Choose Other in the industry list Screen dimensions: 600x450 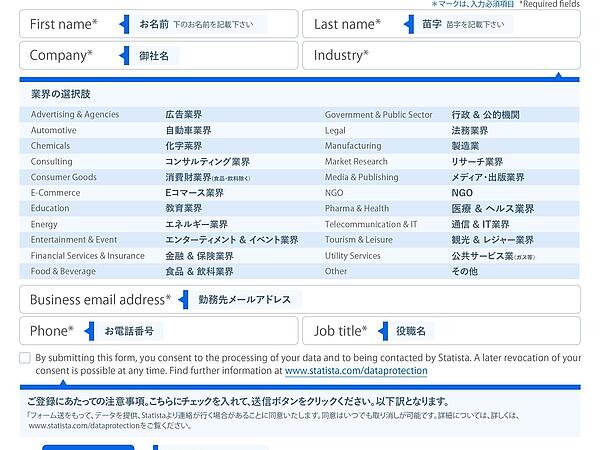pyautogui.click(x=336, y=271)
